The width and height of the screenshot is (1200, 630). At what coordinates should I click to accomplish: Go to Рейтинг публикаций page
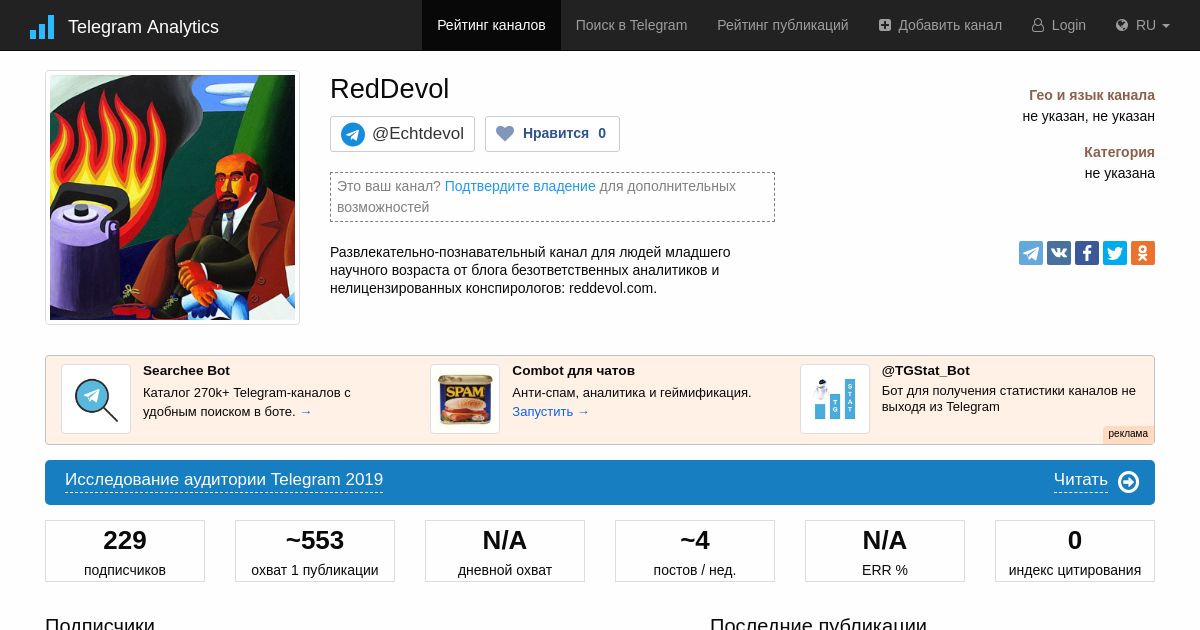point(782,25)
